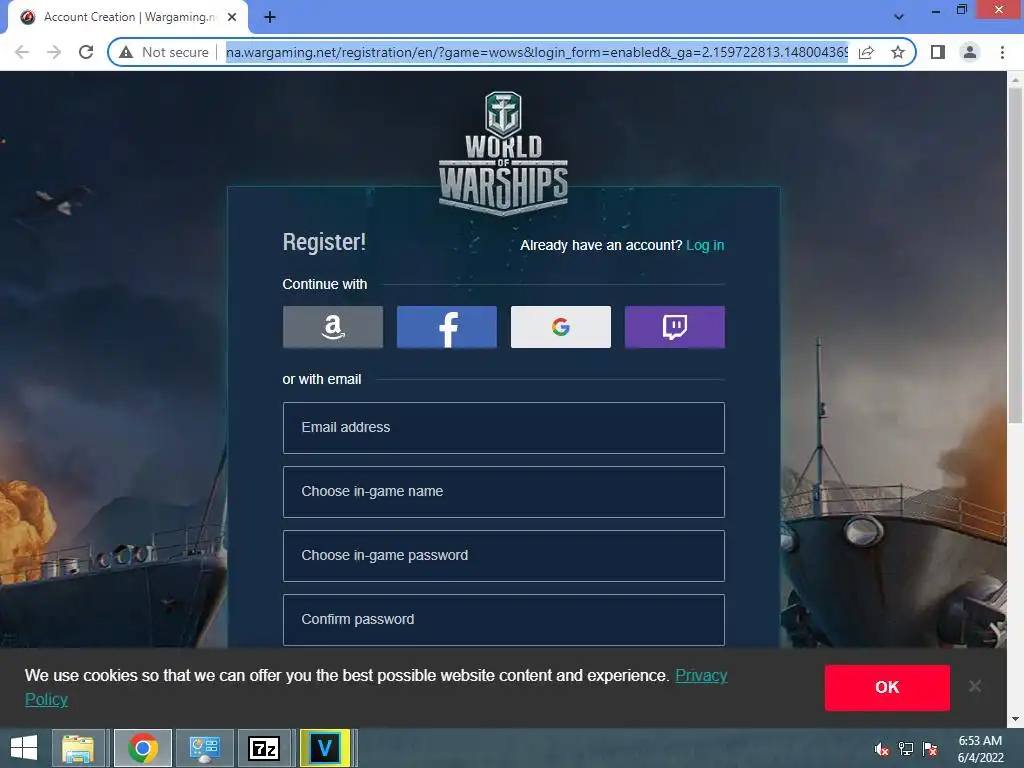Open Chrome's three-dot menu

click(x=1002, y=52)
